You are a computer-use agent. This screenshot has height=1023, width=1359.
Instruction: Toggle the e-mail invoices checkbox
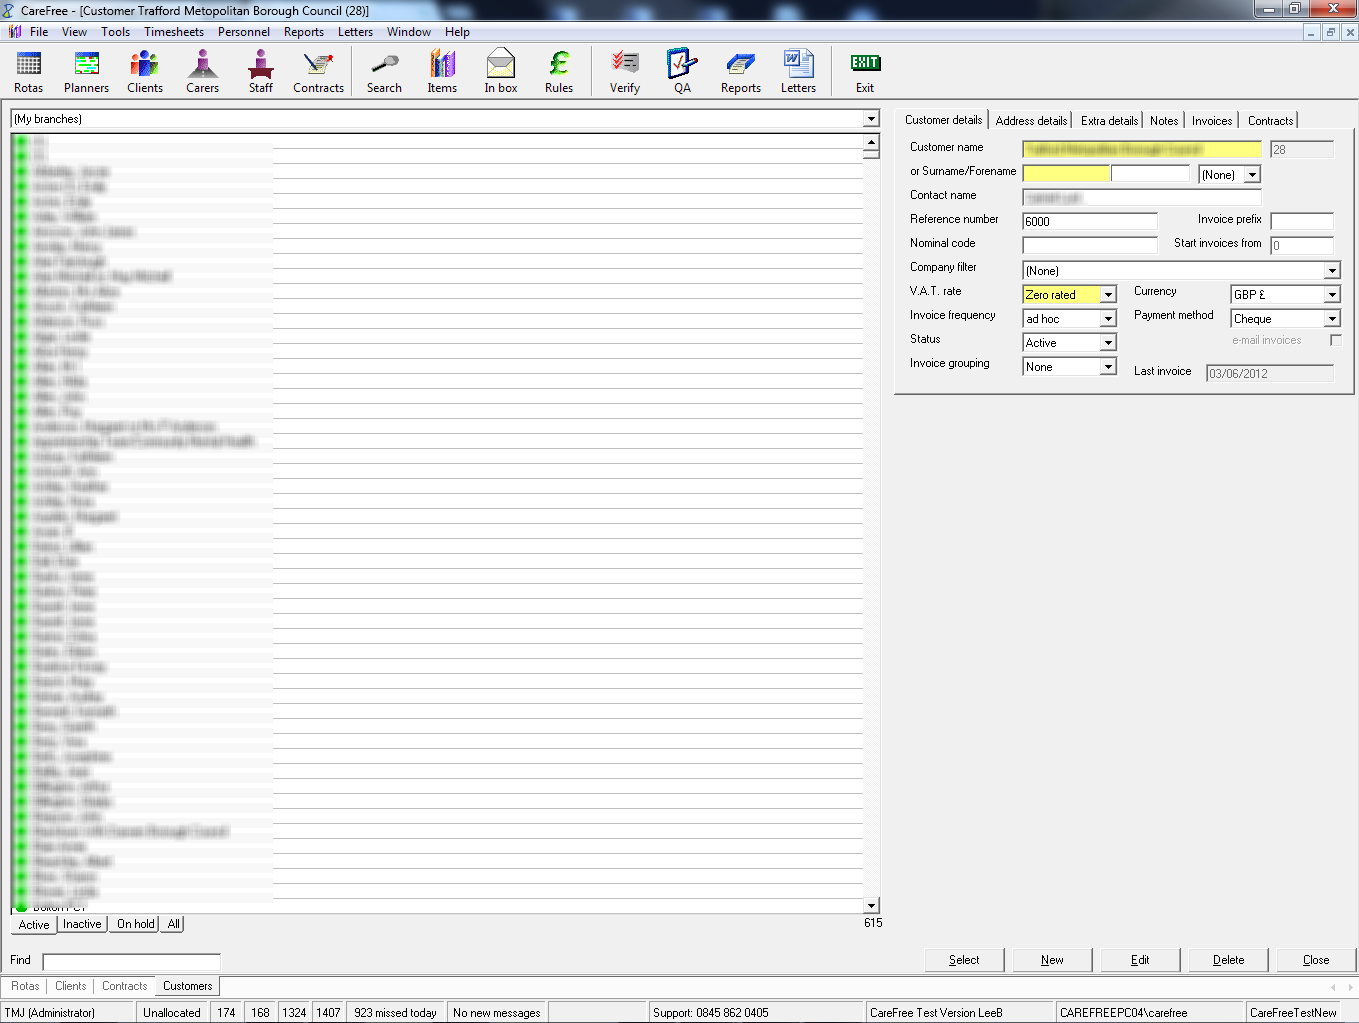pyautogui.click(x=1335, y=340)
